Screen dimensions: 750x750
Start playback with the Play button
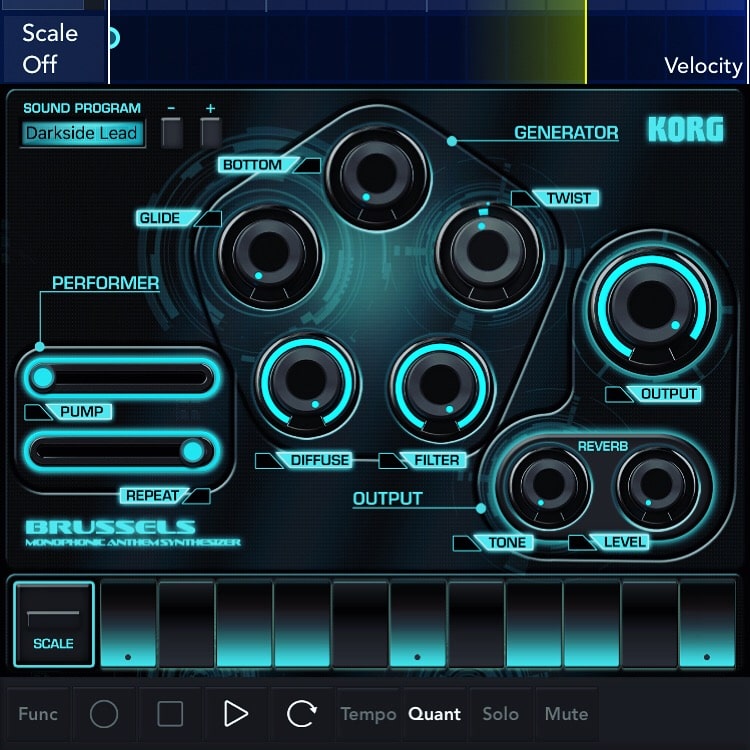point(236,713)
